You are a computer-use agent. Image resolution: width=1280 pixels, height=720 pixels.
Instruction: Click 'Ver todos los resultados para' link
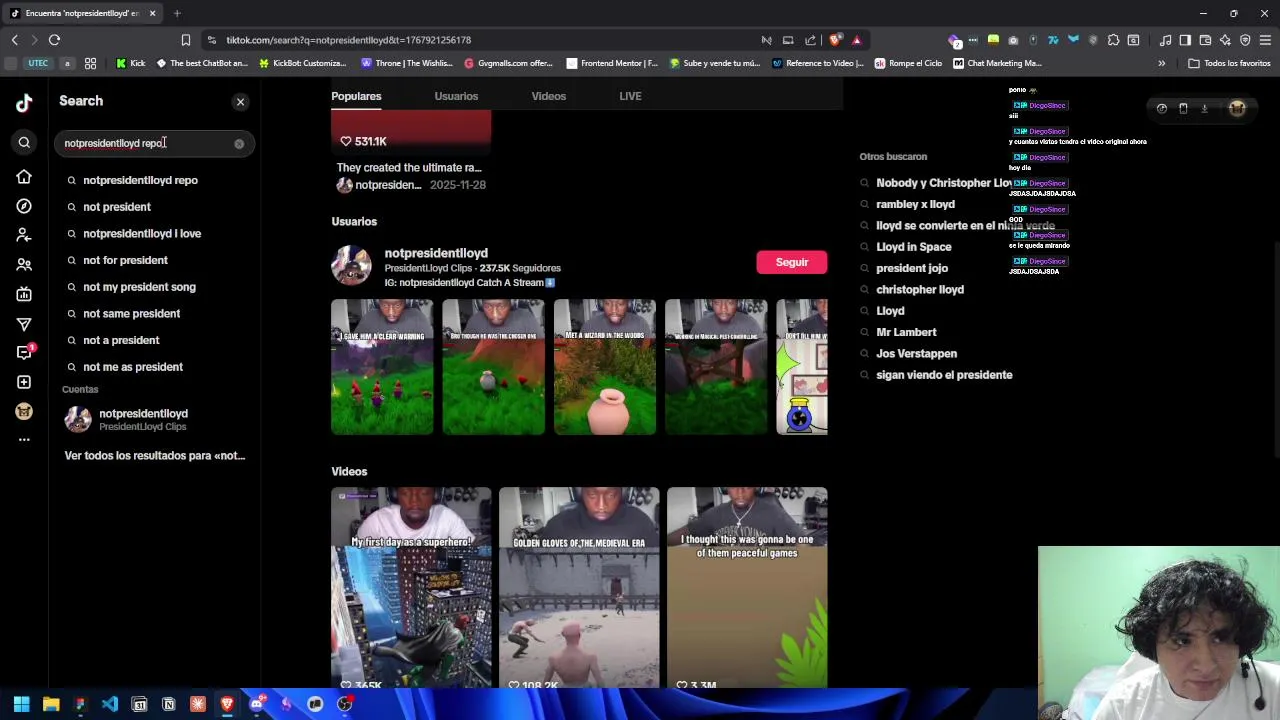(x=155, y=455)
